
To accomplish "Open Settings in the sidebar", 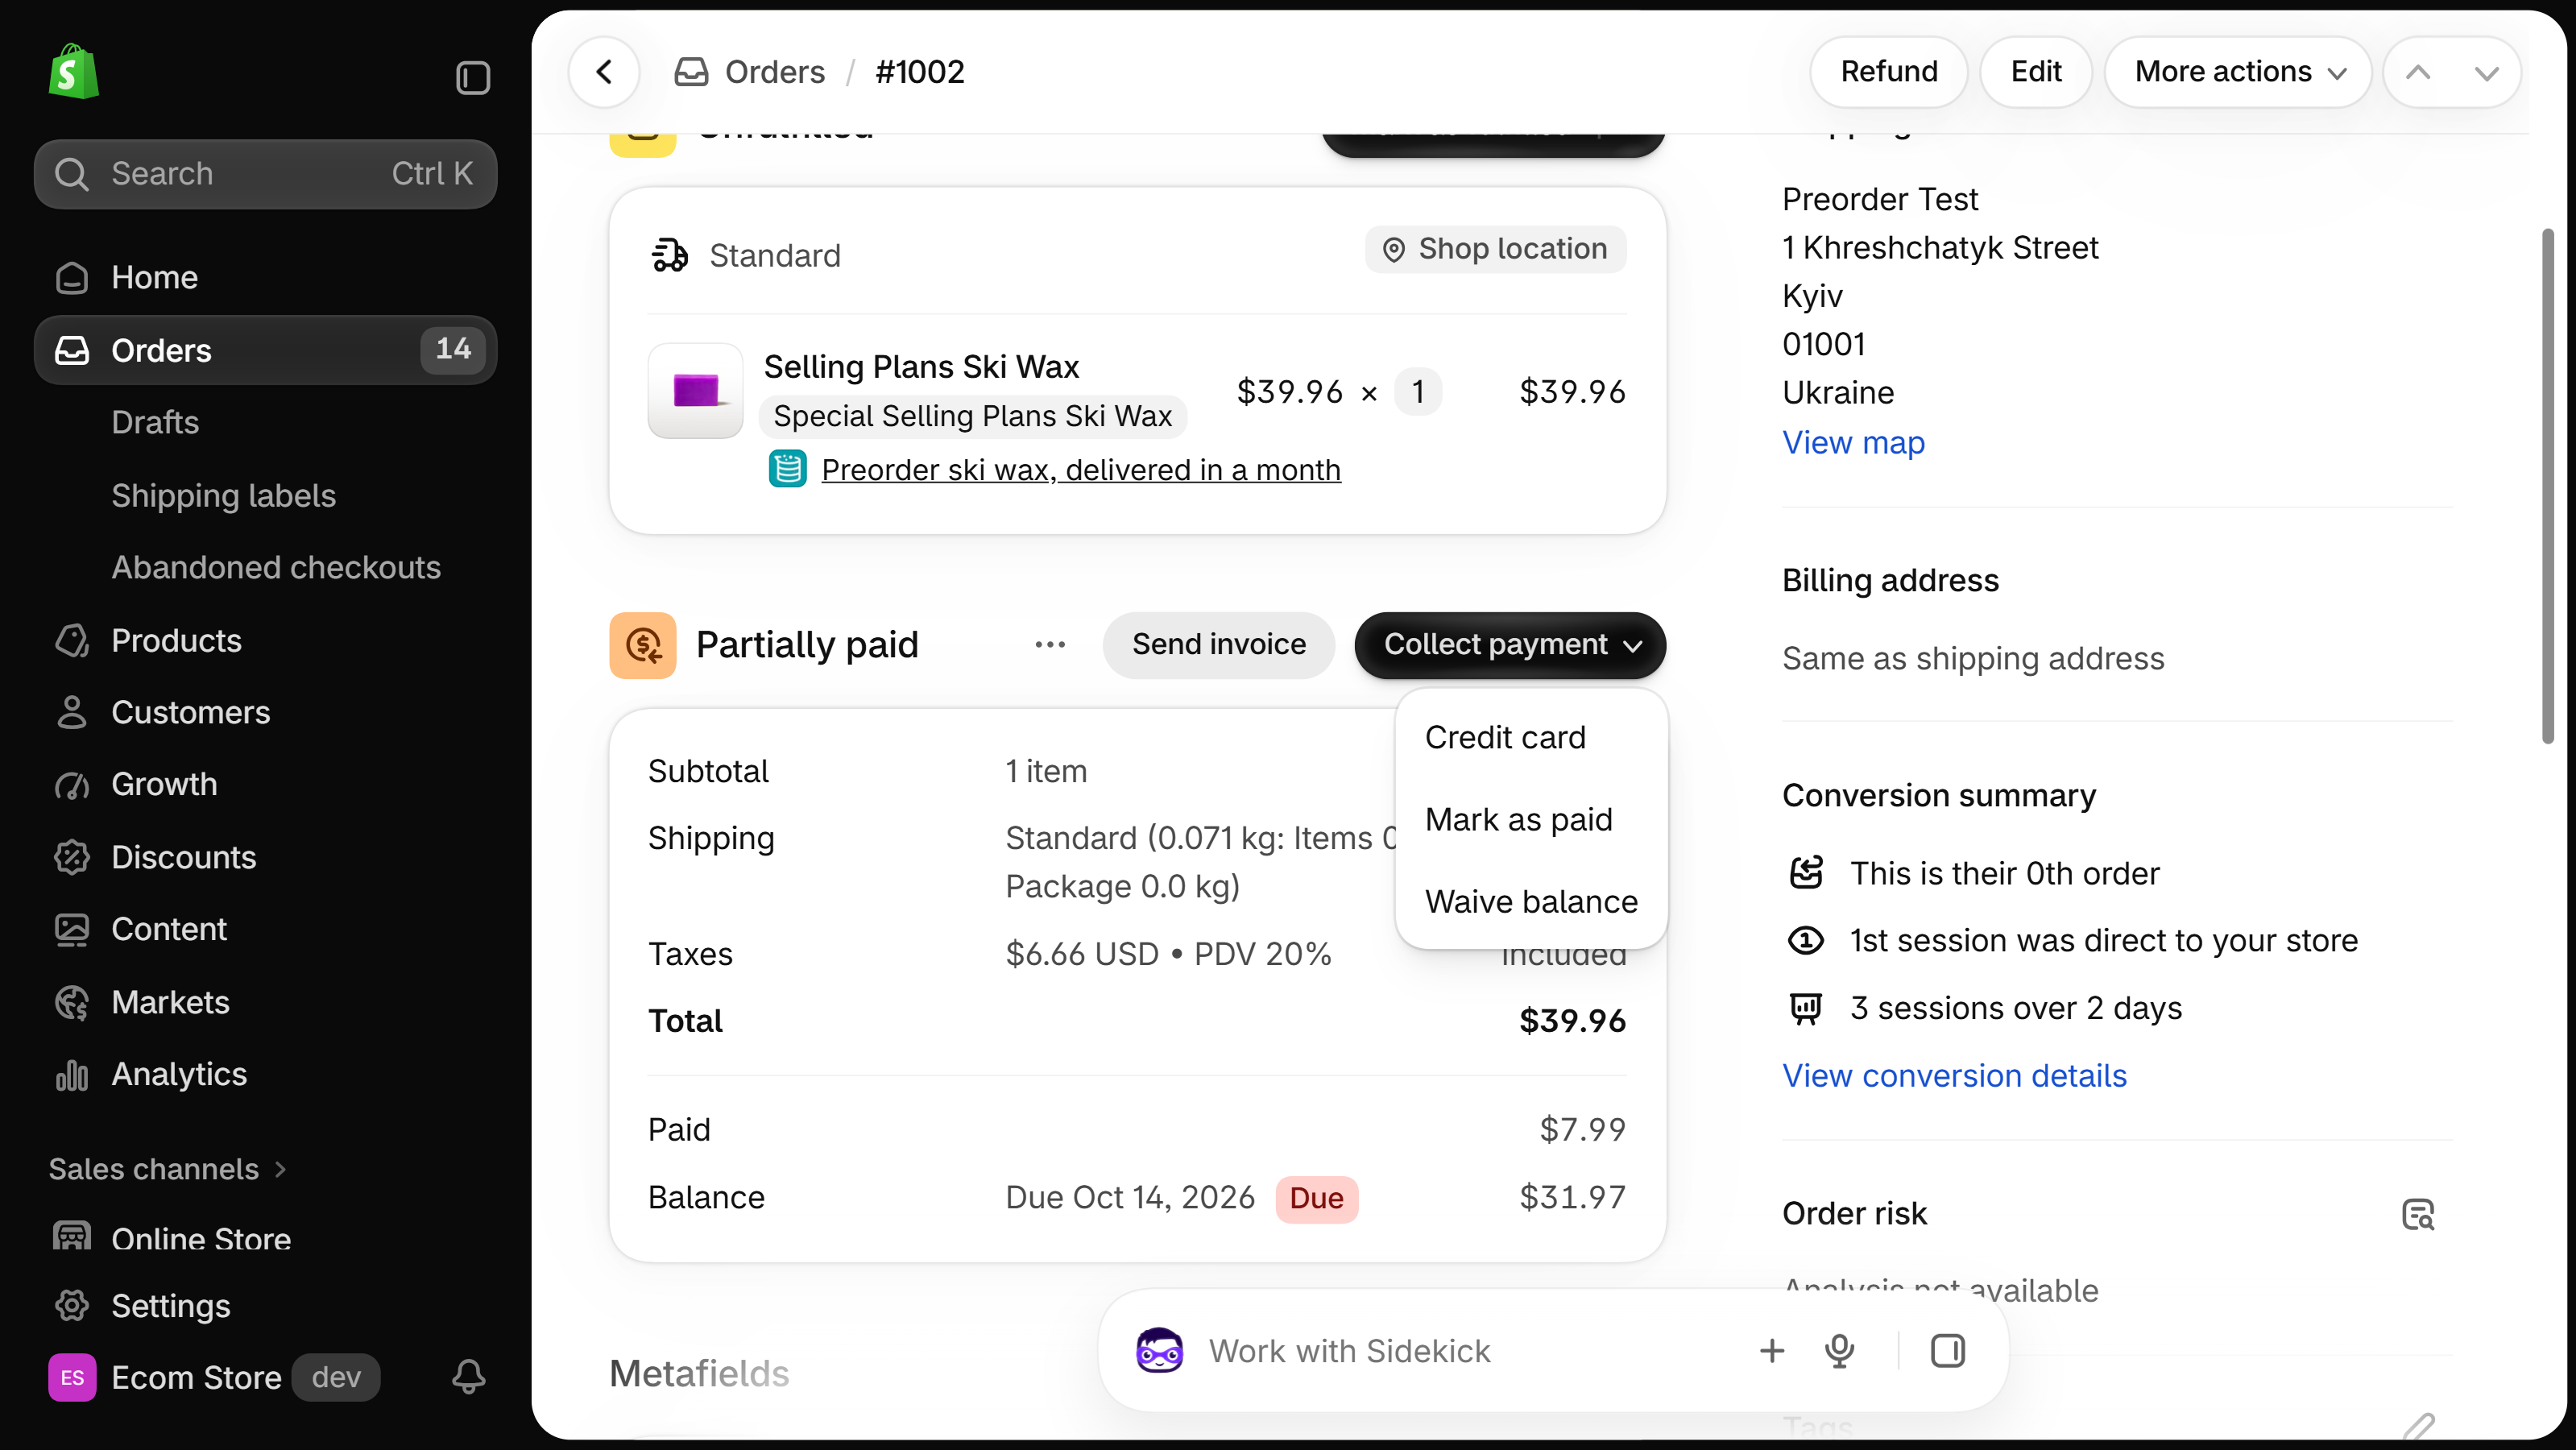I will (x=265, y=1306).
